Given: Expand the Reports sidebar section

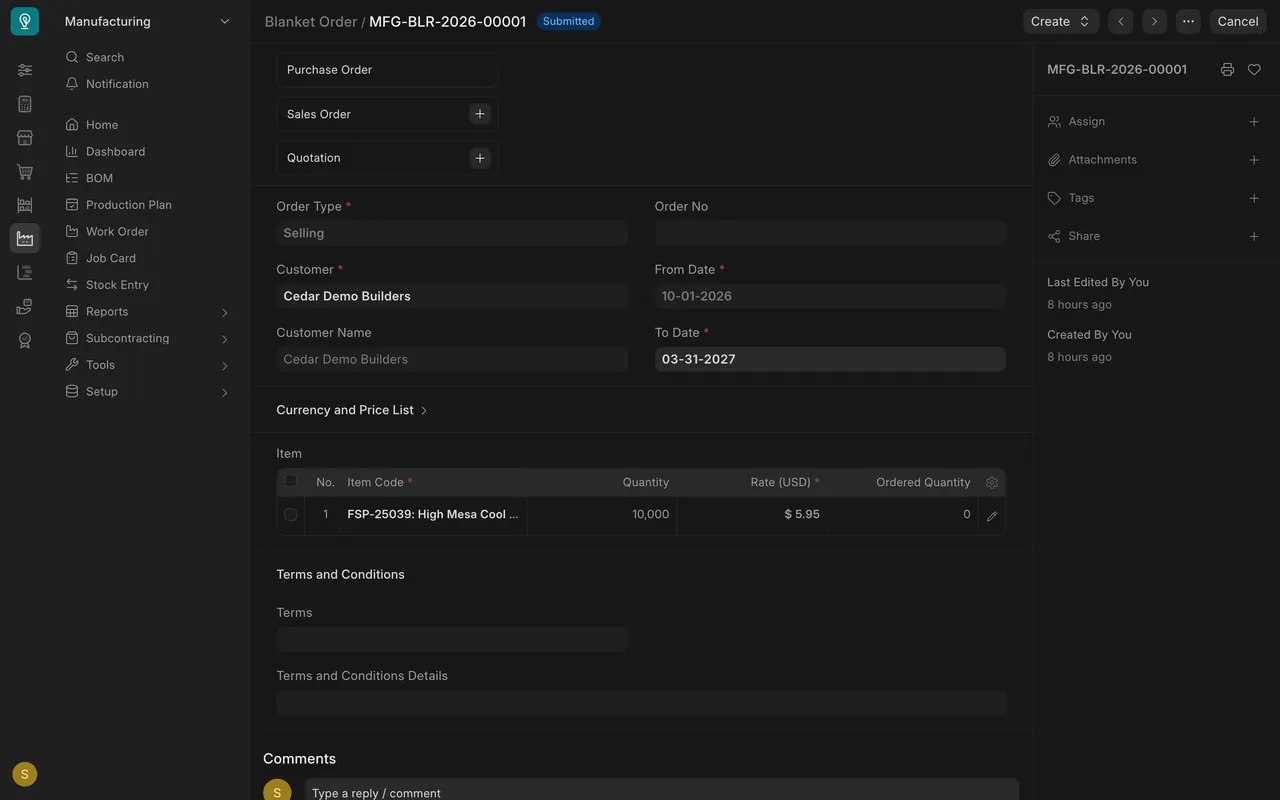Looking at the screenshot, I should click(147, 312).
